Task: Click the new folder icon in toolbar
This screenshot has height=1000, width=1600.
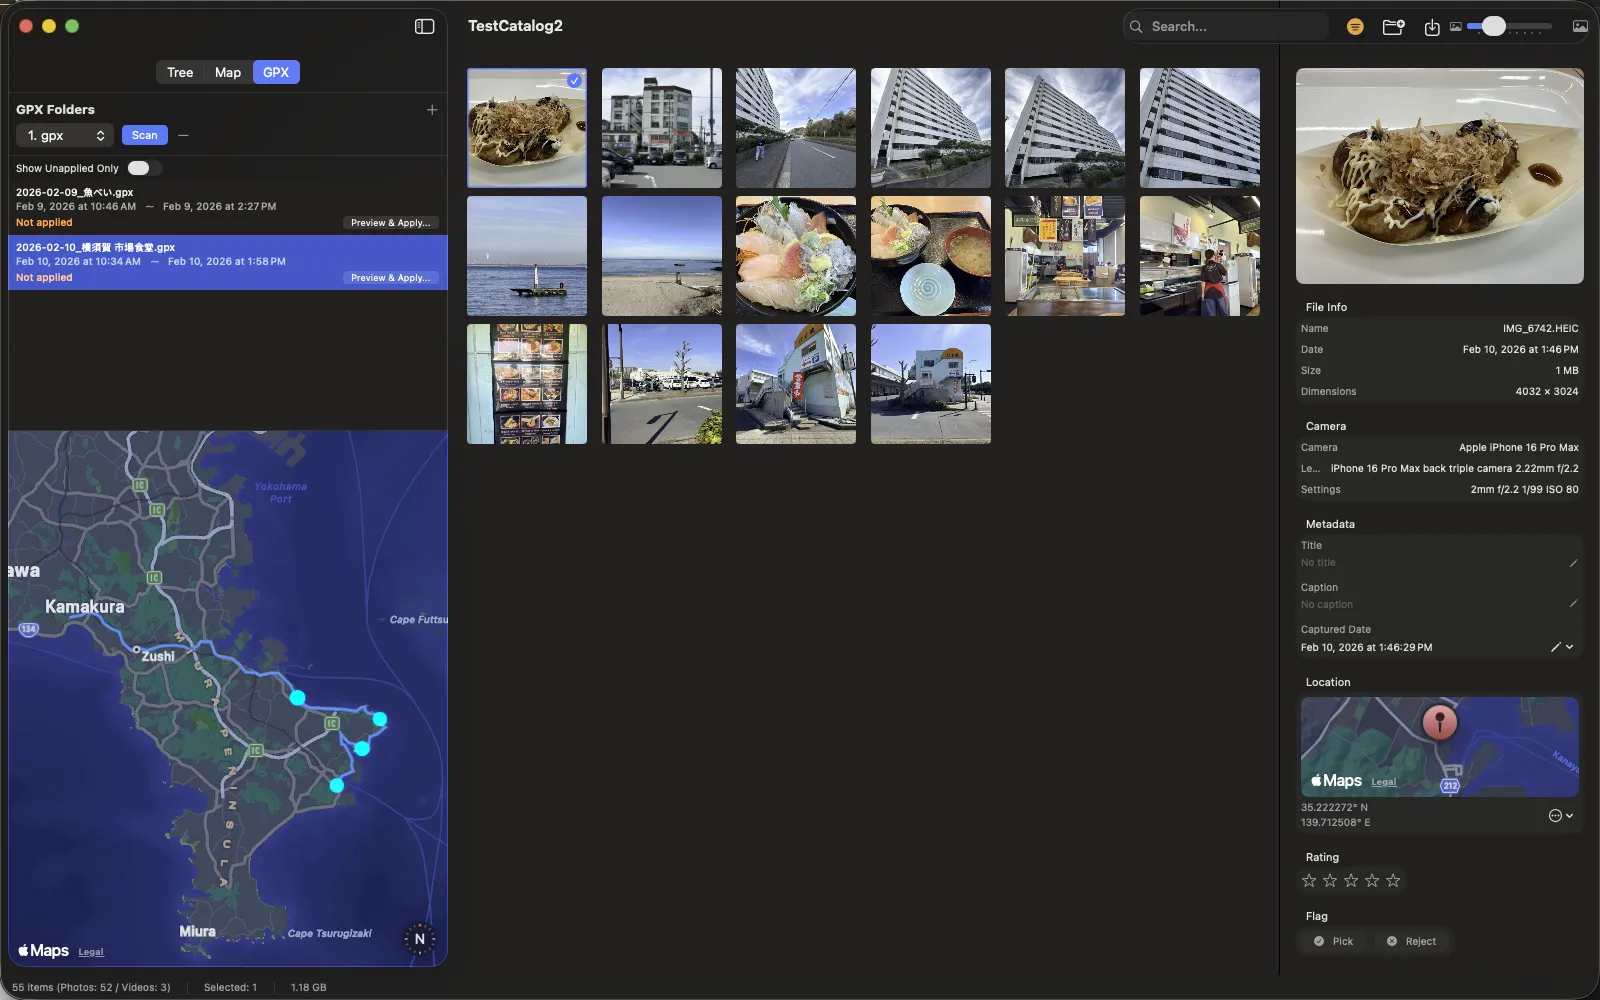Action: point(1393,26)
